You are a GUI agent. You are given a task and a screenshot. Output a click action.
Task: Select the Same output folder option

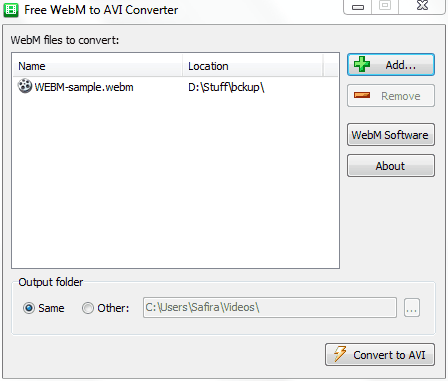[29, 308]
